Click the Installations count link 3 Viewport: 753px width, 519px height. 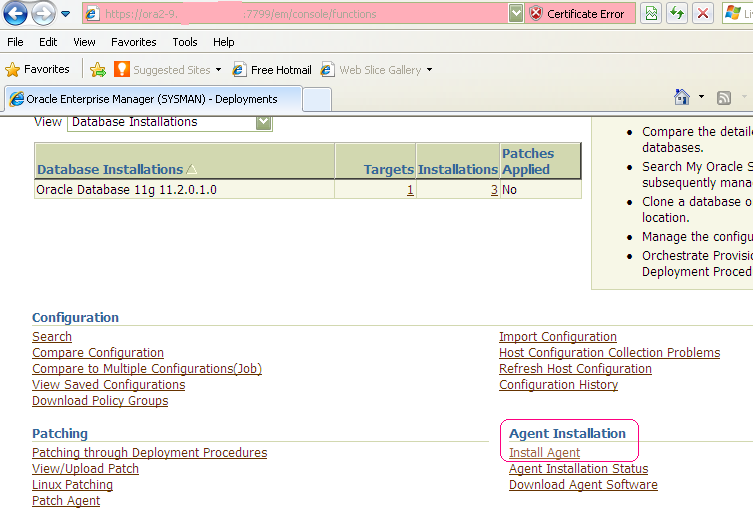point(494,190)
